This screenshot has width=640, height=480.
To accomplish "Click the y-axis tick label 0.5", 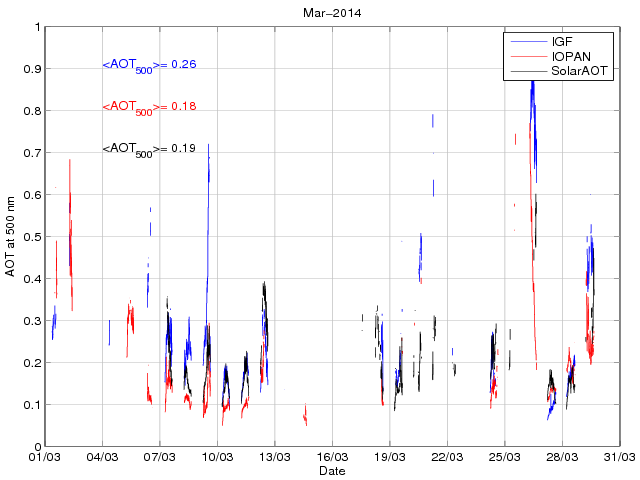I will coord(32,237).
